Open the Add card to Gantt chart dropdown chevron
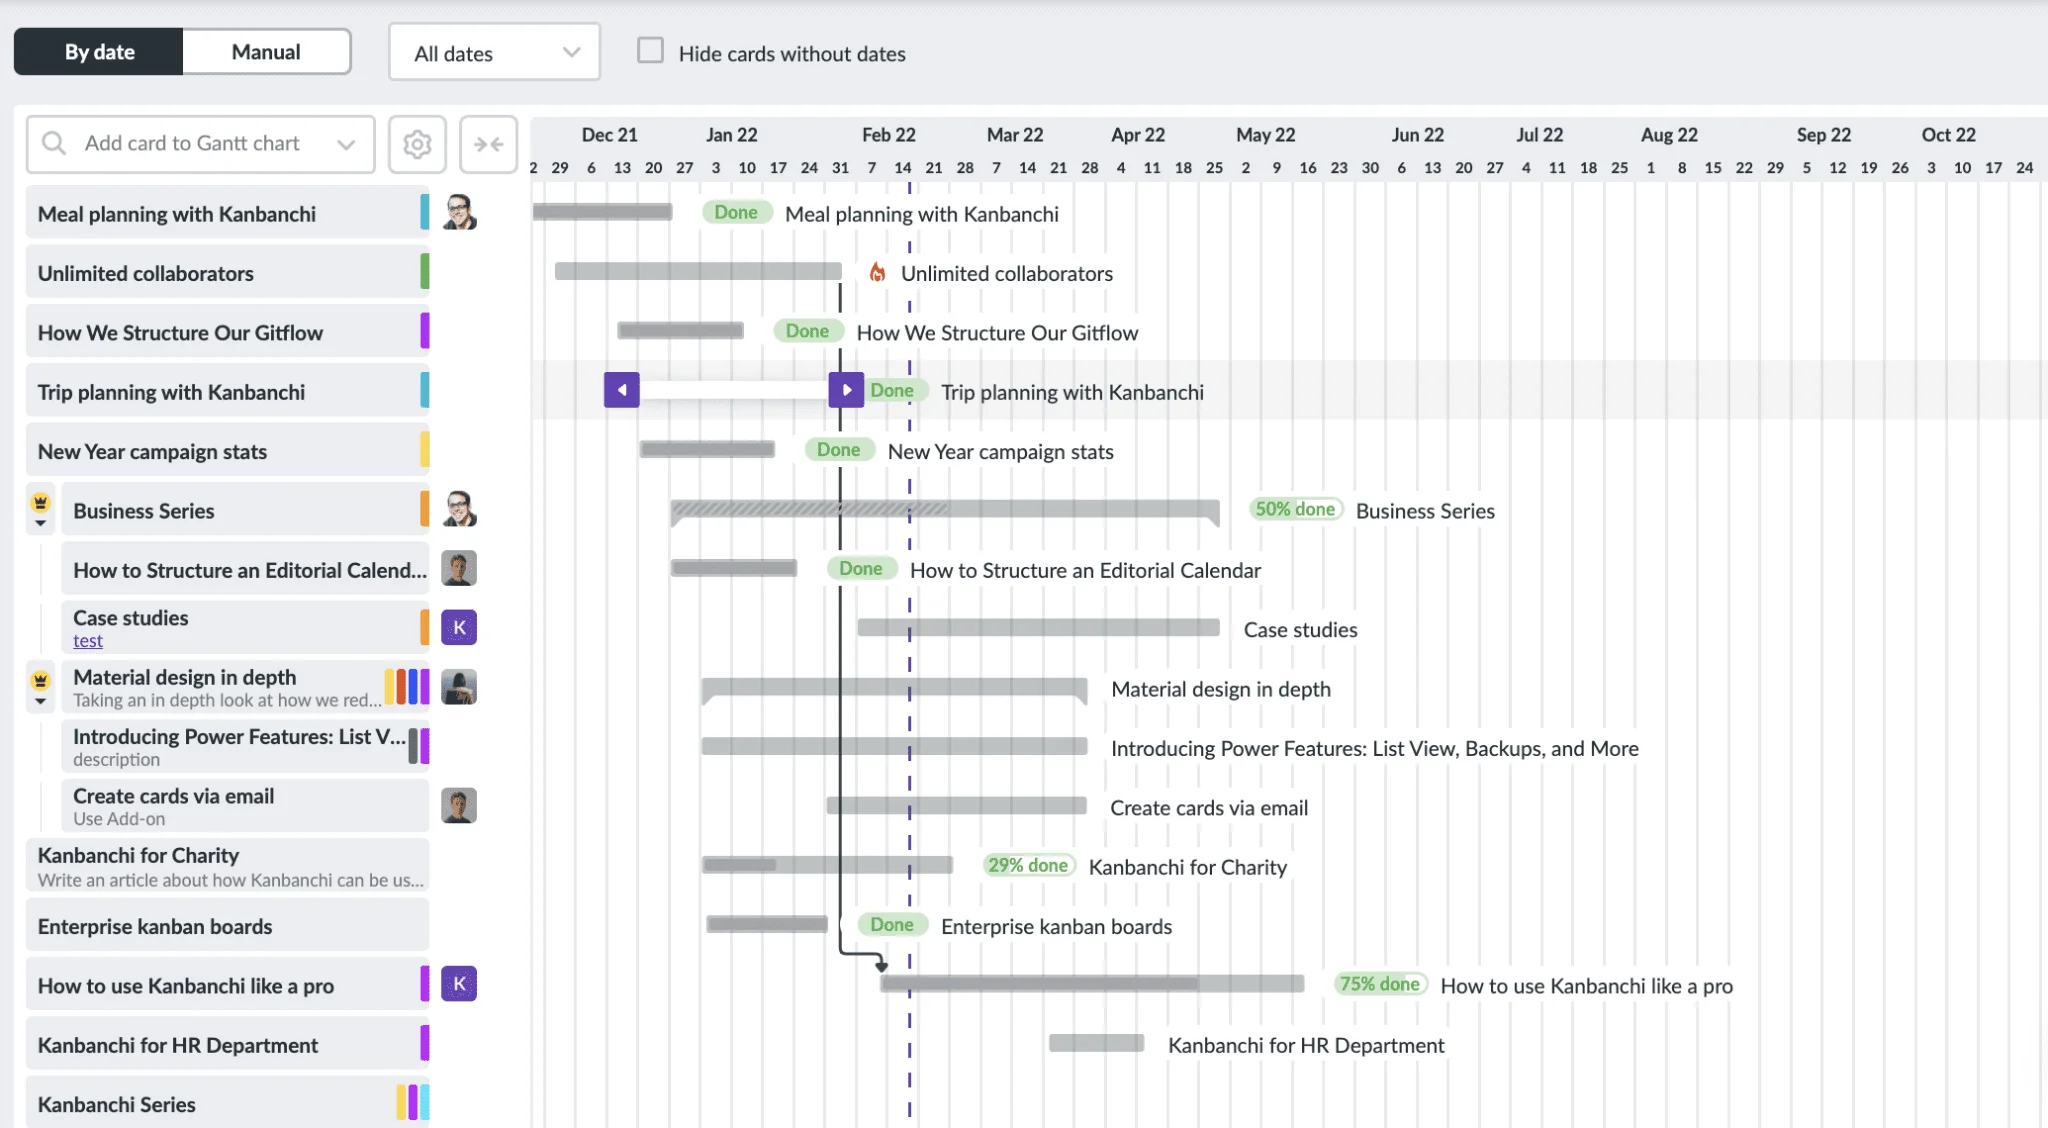This screenshot has width=2048, height=1128. 346,144
